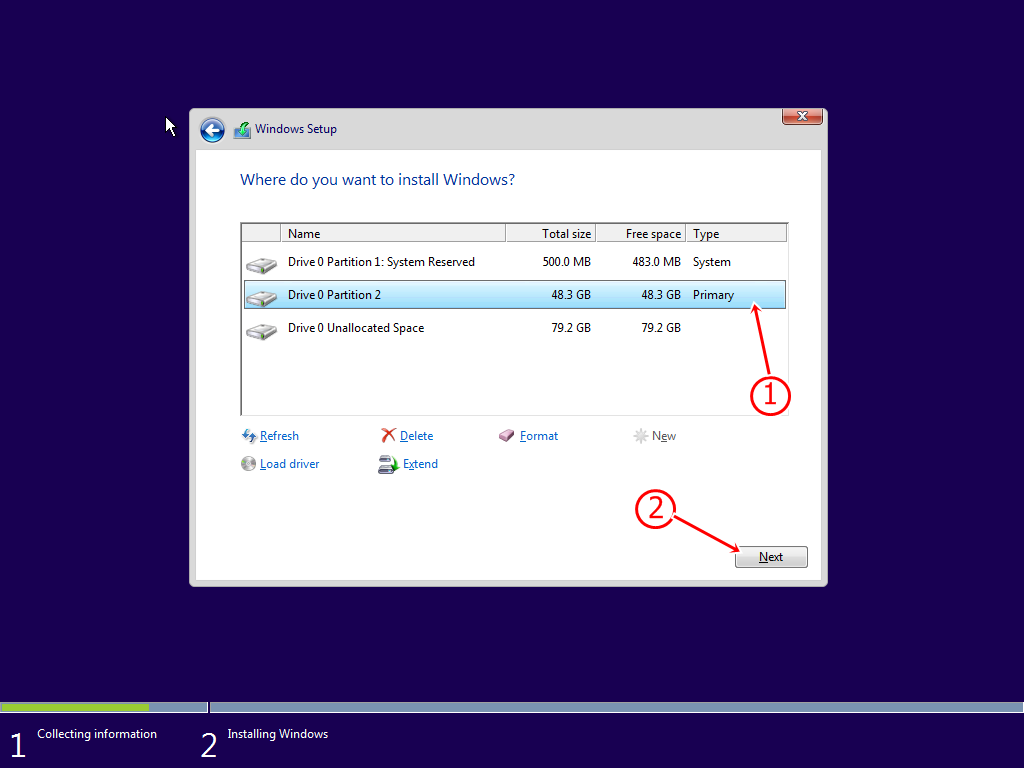The image size is (1024, 768).
Task: Click the Refresh icon
Action: 249,435
